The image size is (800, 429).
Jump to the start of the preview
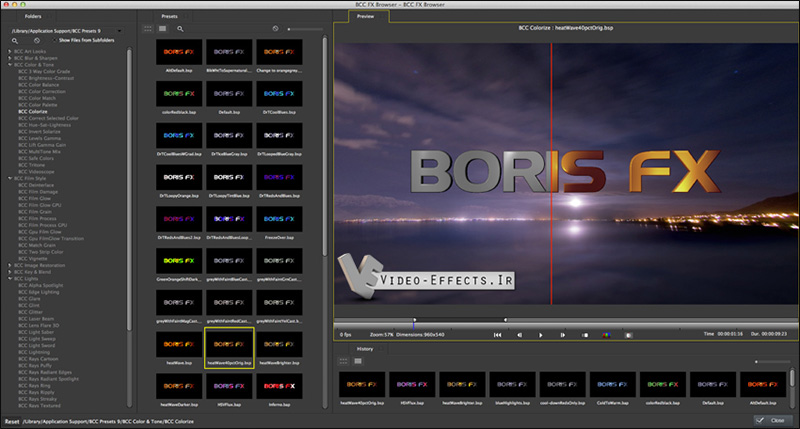click(497, 335)
